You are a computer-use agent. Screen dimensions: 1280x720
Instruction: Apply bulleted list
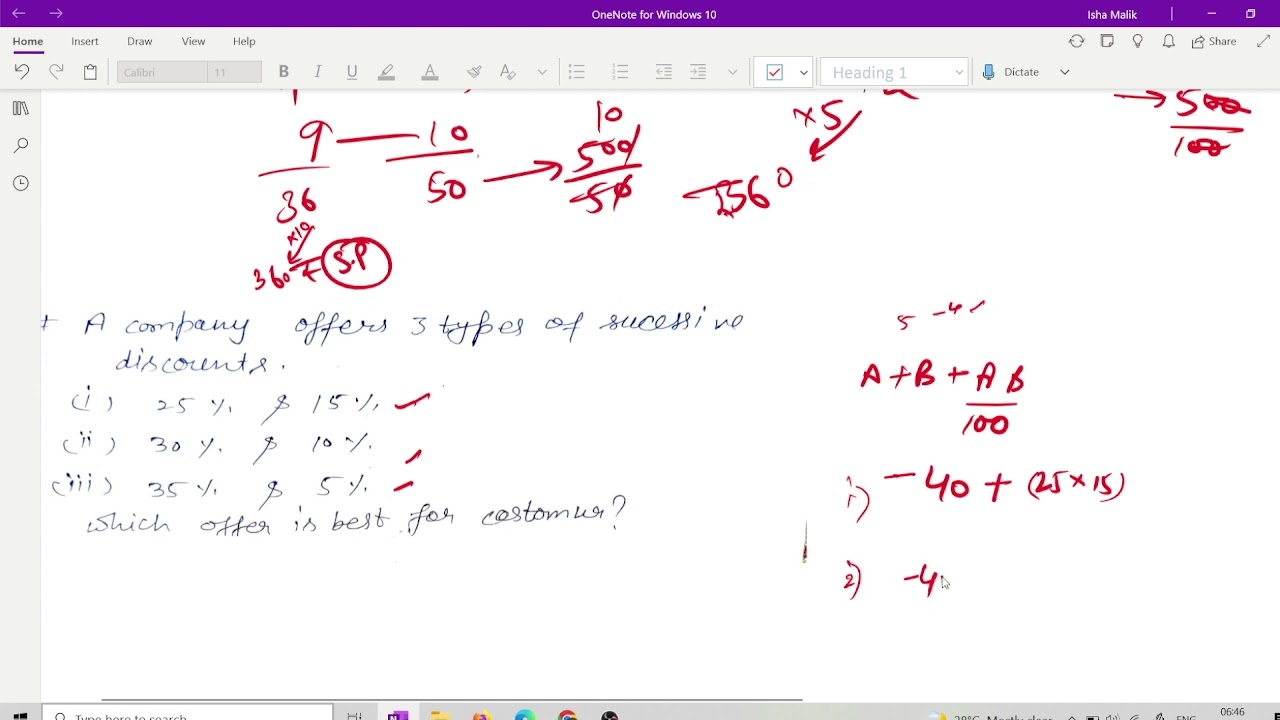tap(576, 72)
